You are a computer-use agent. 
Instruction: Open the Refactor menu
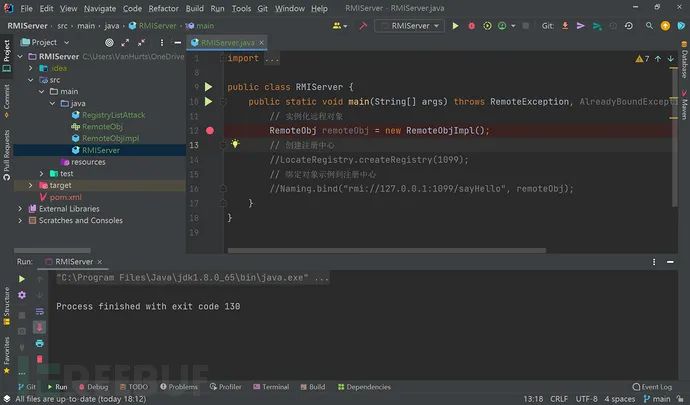[x=164, y=8]
